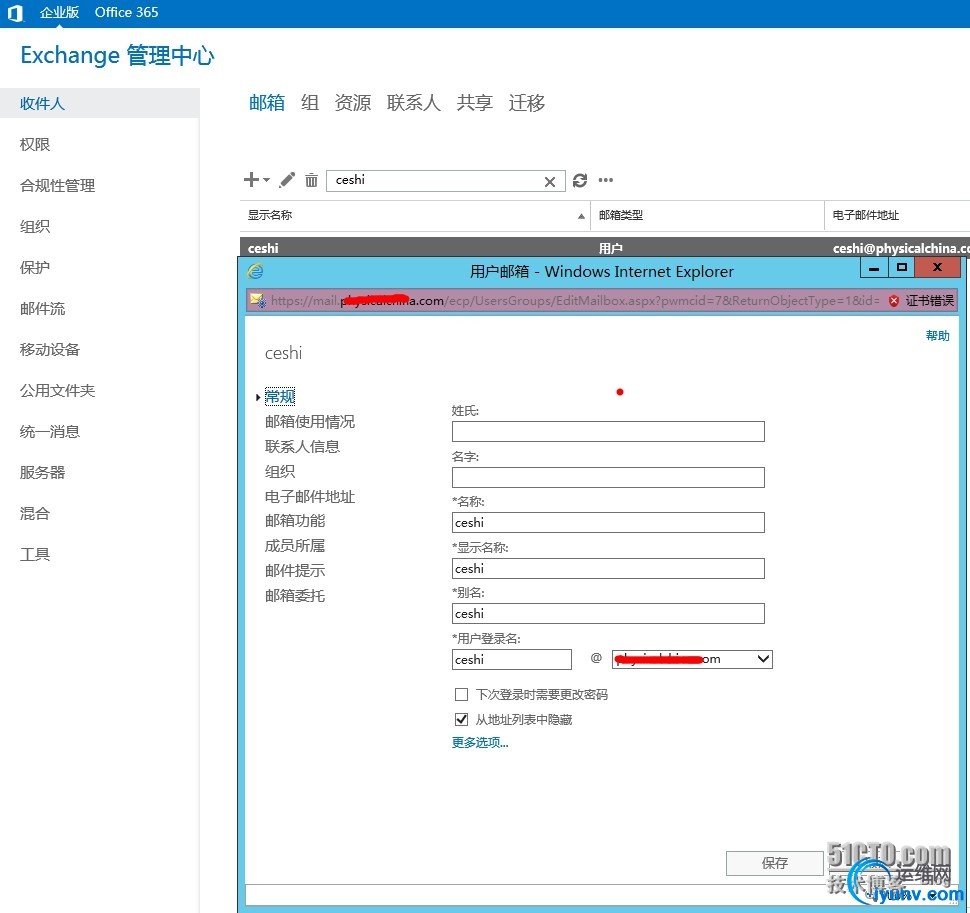
Task: Click the delete trash can icon
Action: tap(311, 180)
